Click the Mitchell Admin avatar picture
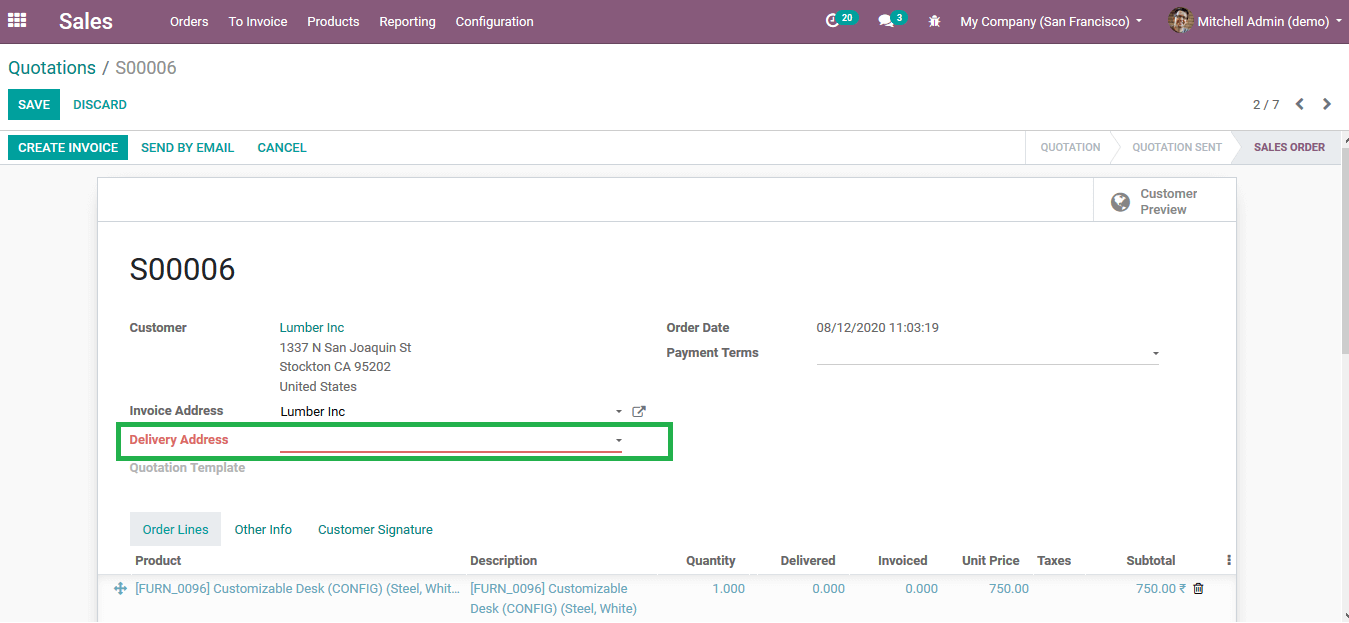1349x623 pixels. 1180,21
